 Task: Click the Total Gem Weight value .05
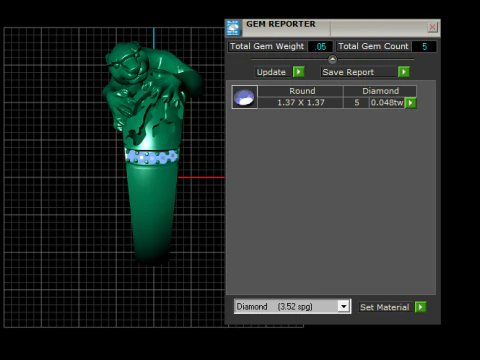pos(320,46)
